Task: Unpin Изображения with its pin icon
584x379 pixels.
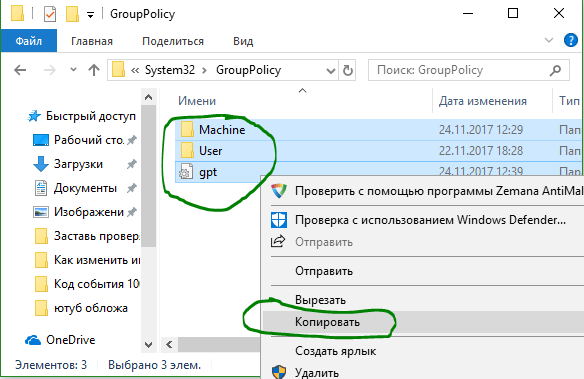Action: pyautogui.click(x=132, y=212)
